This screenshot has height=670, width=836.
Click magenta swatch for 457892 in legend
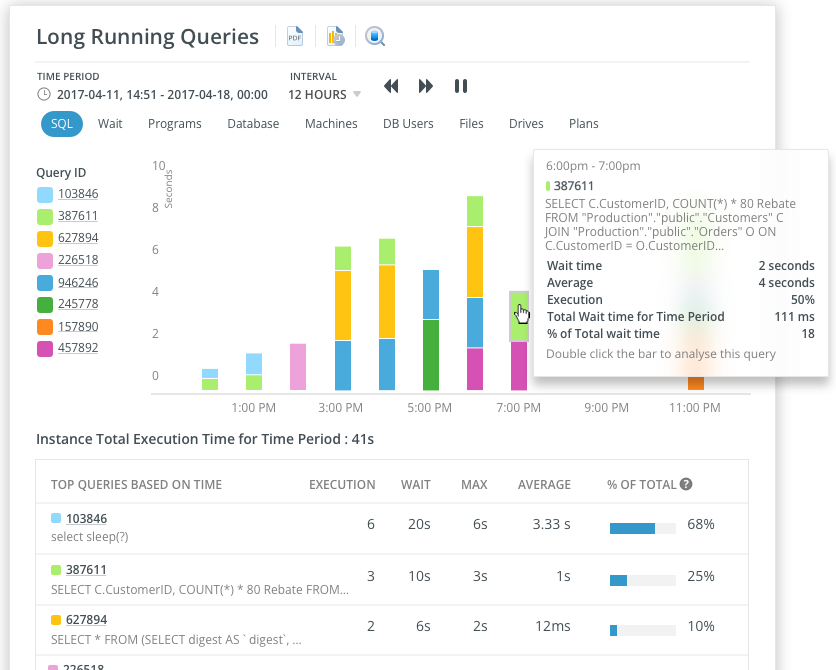tap(45, 349)
